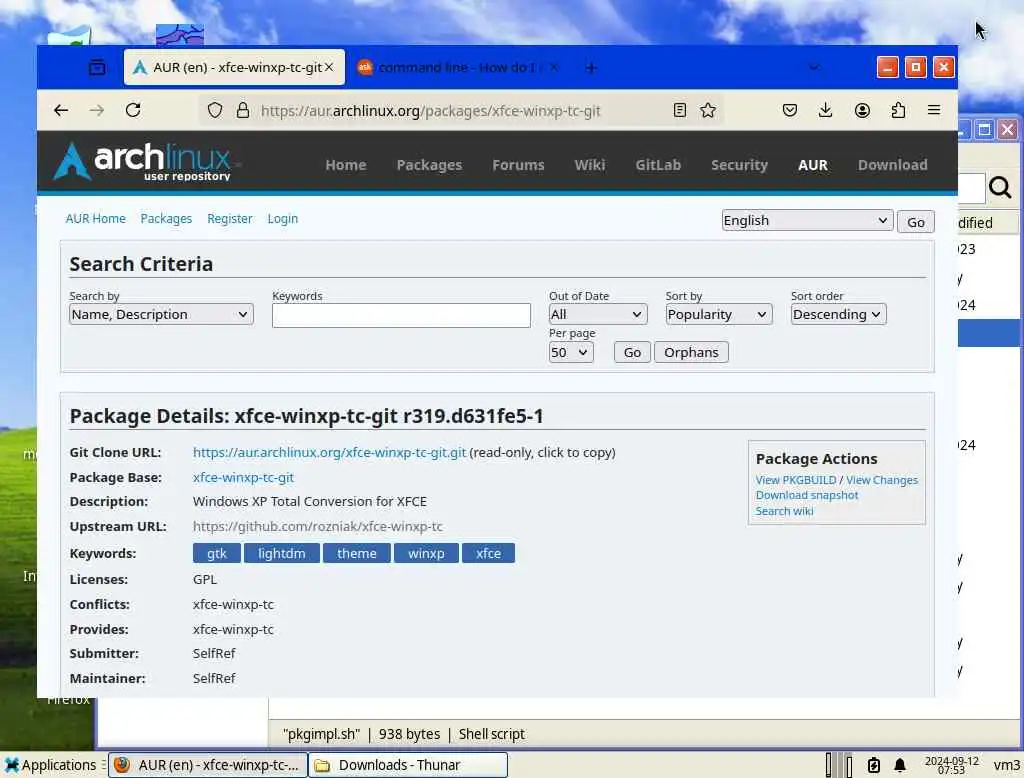Click Go next to the language selector
The height and width of the screenshot is (778, 1024).
coord(915,222)
